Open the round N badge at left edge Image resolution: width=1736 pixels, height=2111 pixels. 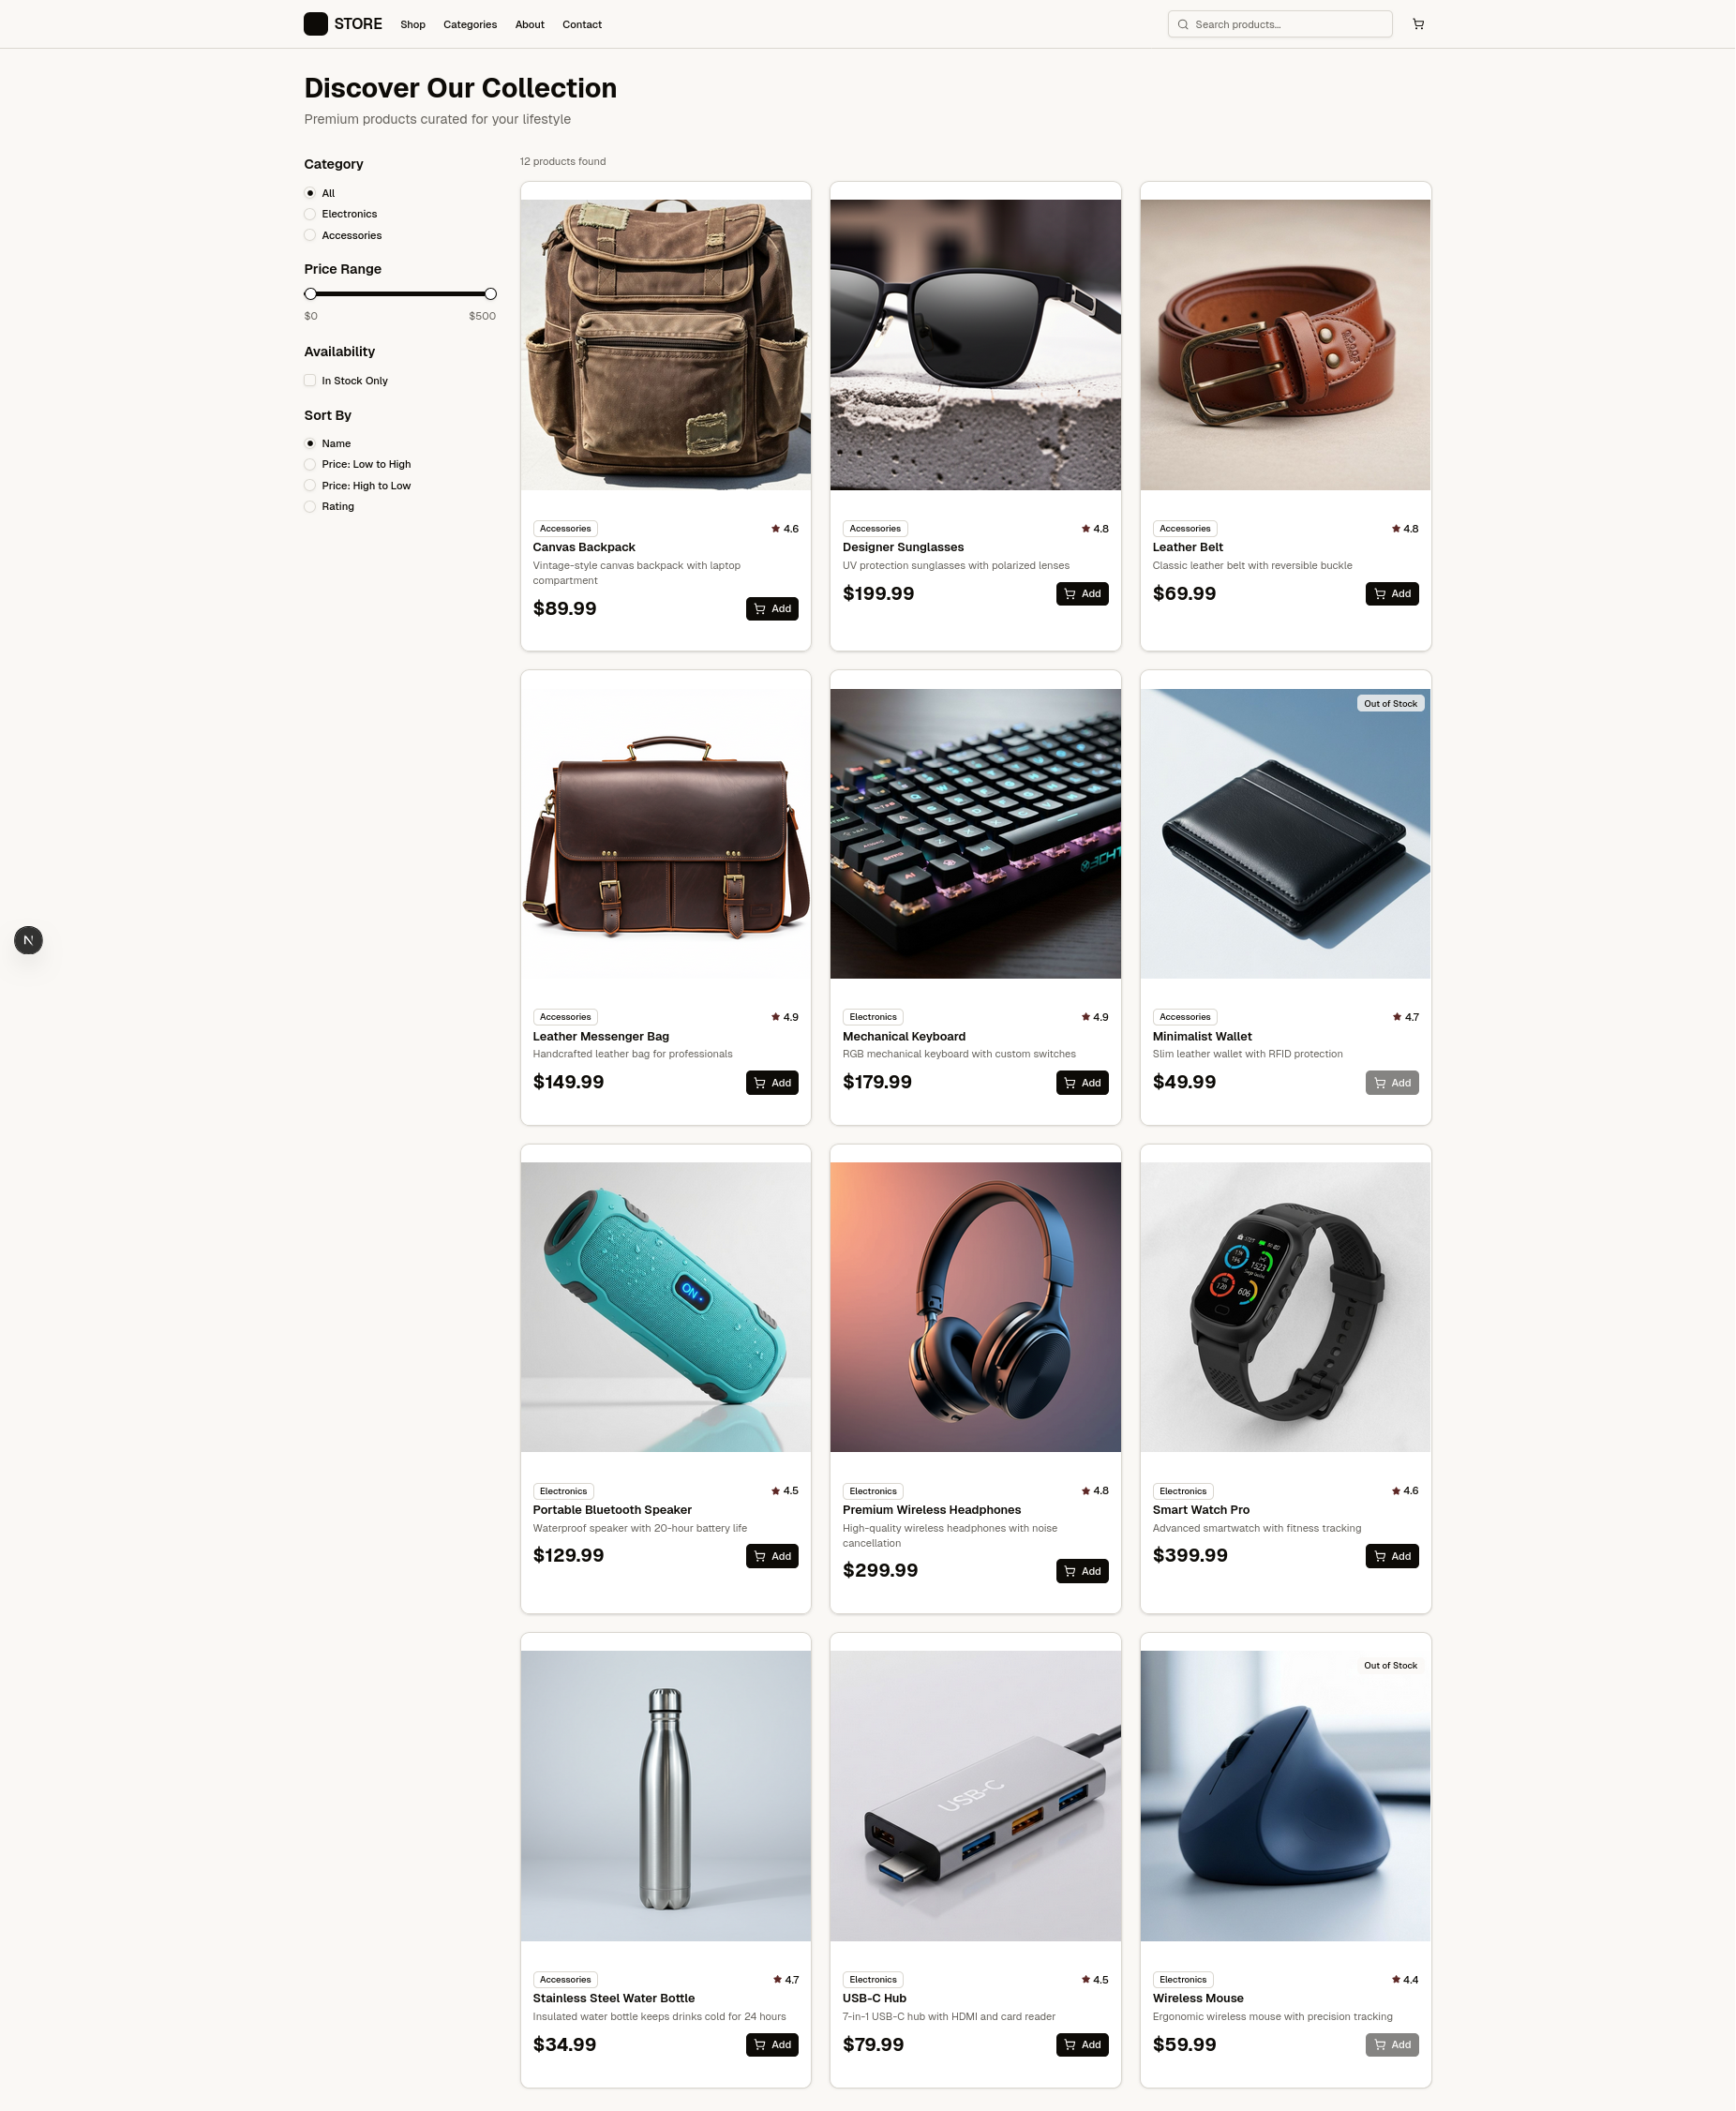pyautogui.click(x=28, y=940)
